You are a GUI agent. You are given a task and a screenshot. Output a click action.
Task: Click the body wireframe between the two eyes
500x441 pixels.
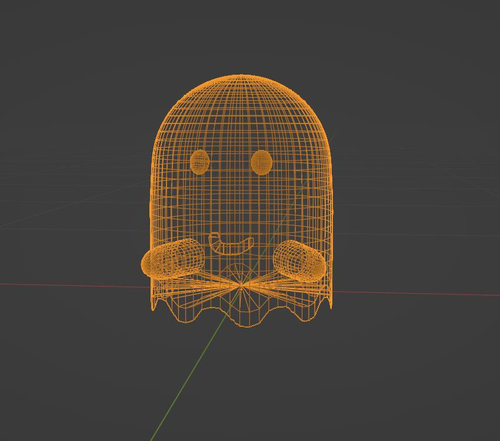pyautogui.click(x=231, y=162)
